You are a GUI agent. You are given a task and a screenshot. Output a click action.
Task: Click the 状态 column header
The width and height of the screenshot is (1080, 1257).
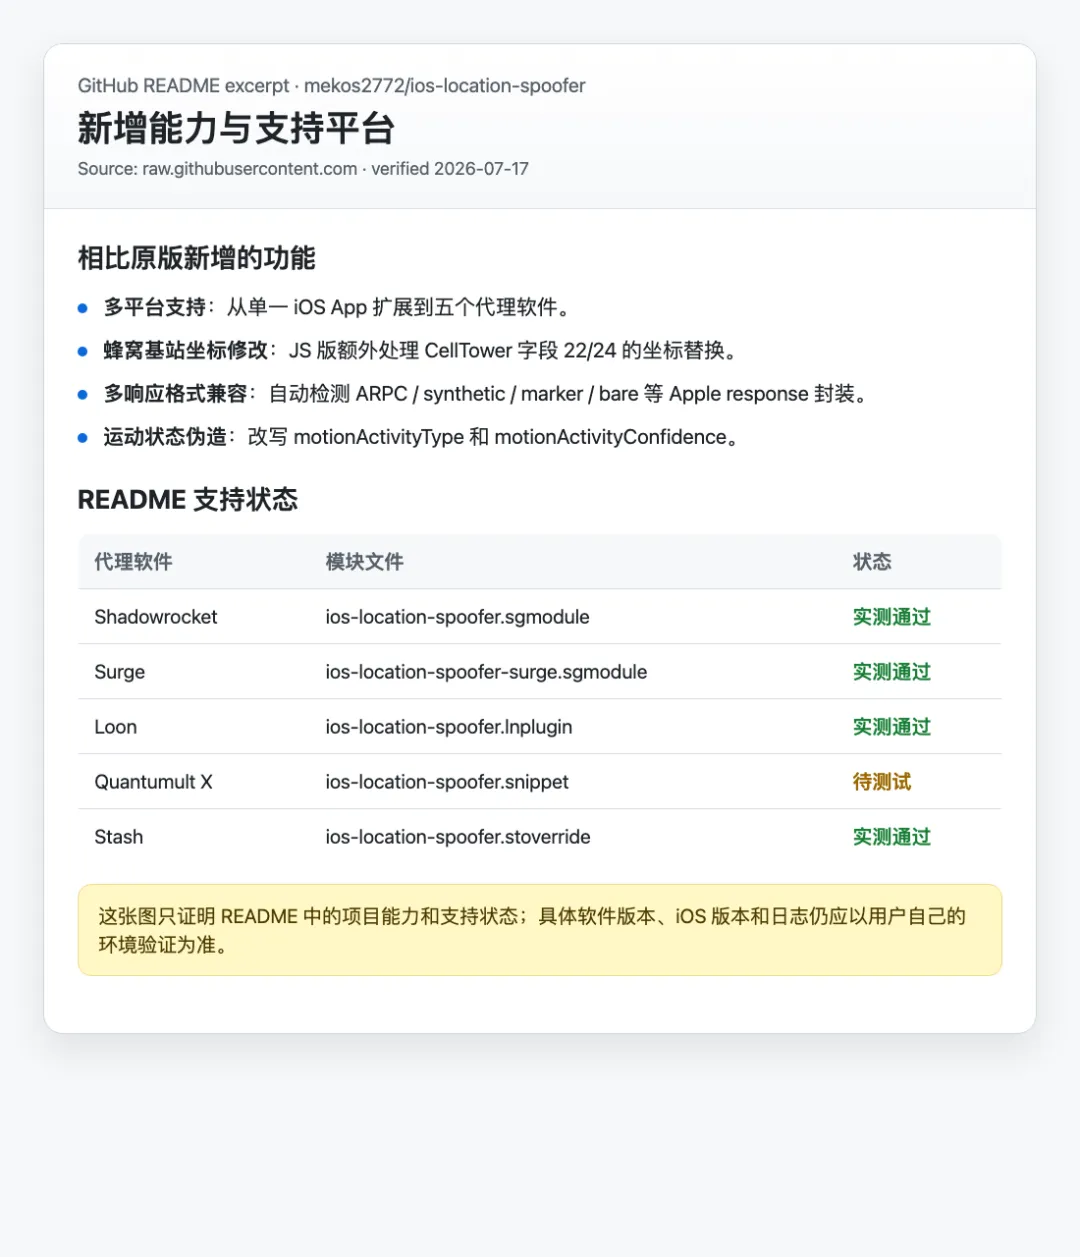click(x=872, y=562)
